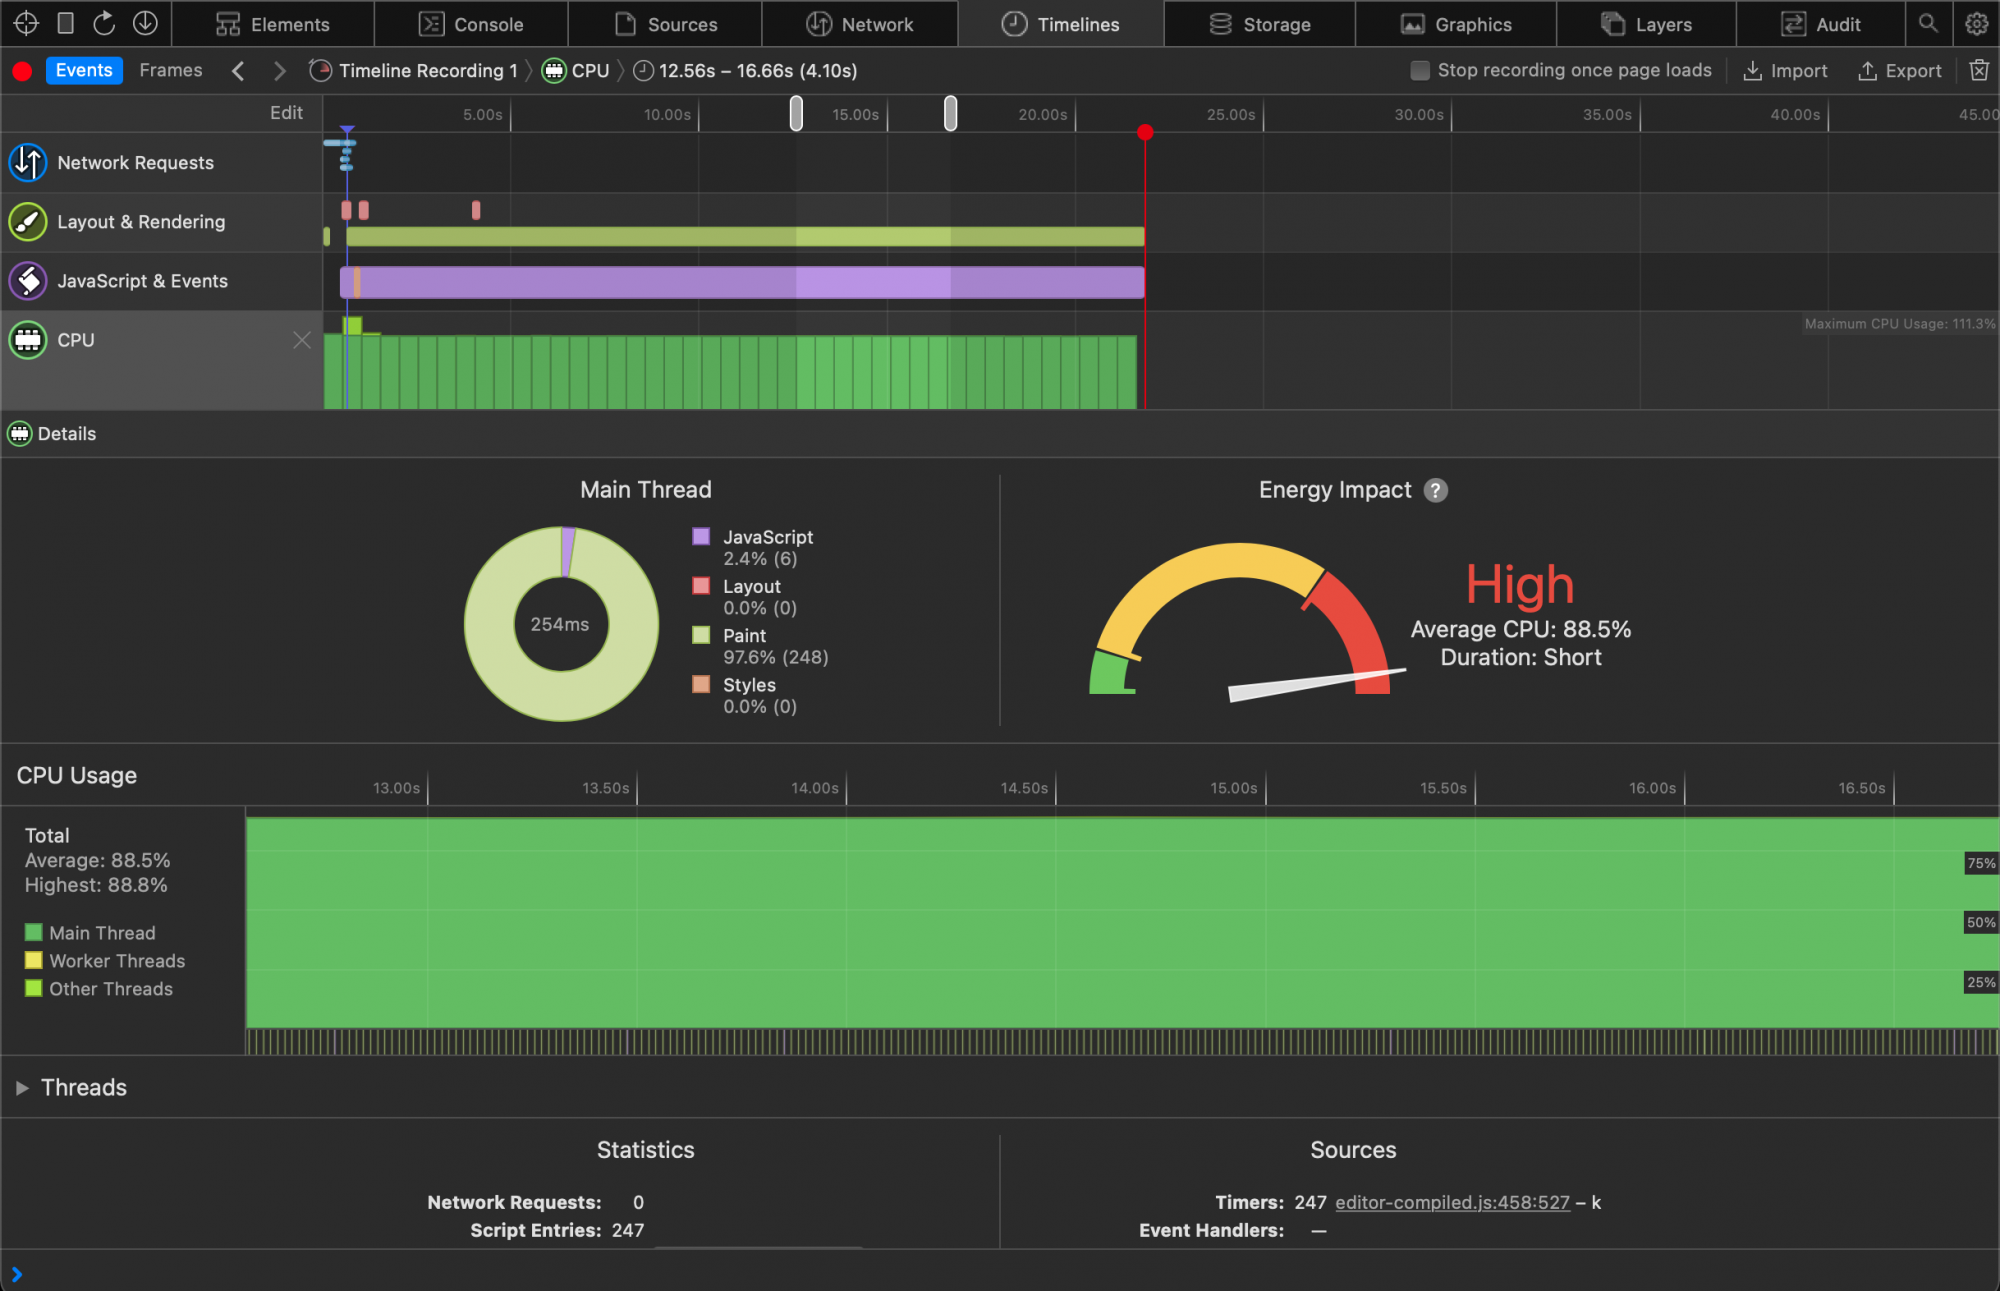Click the search magnifier icon
2000x1291 pixels.
1928,23
